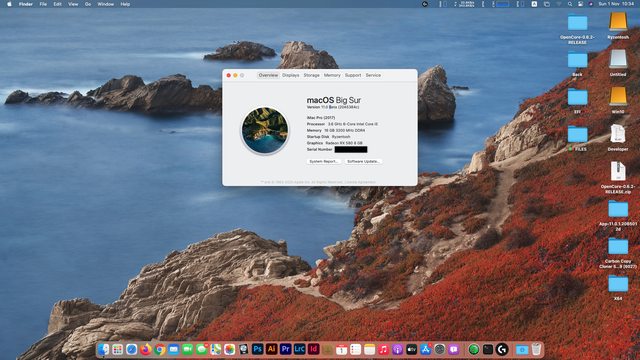Open the Storage tab
Screen dimensions: 640x360
[311, 75]
